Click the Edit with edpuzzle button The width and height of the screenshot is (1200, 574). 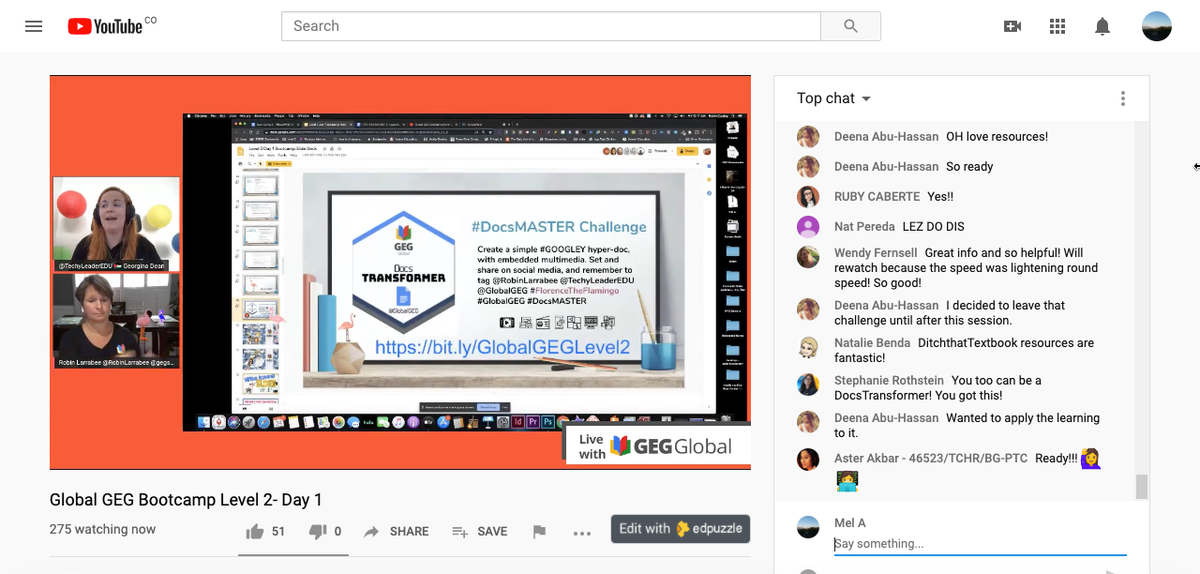pyautogui.click(x=680, y=528)
